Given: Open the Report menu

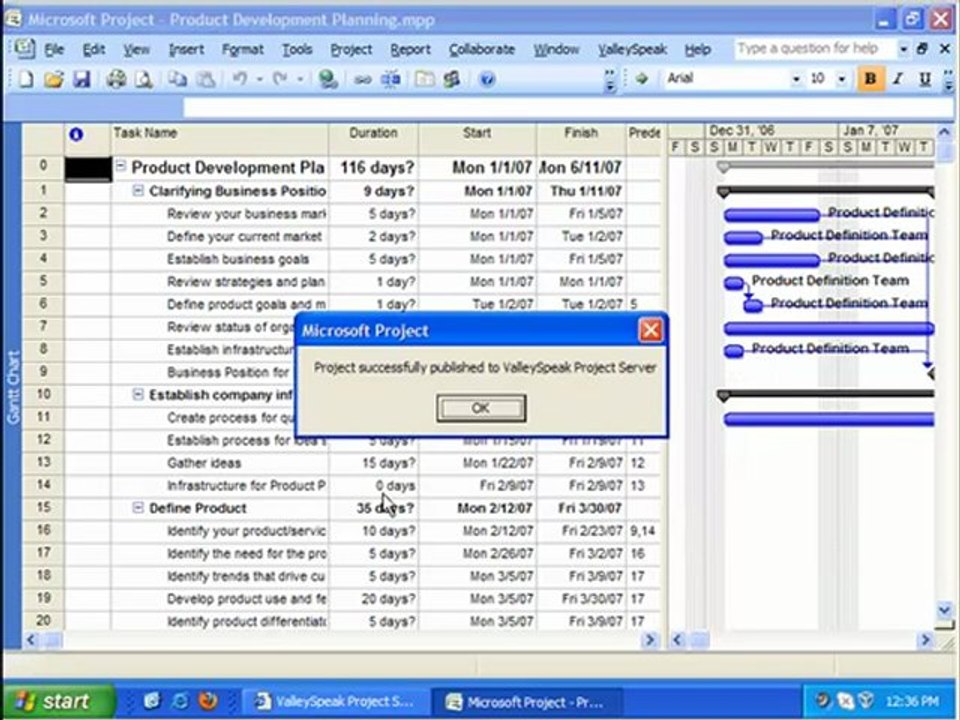Looking at the screenshot, I should pyautogui.click(x=410, y=50).
